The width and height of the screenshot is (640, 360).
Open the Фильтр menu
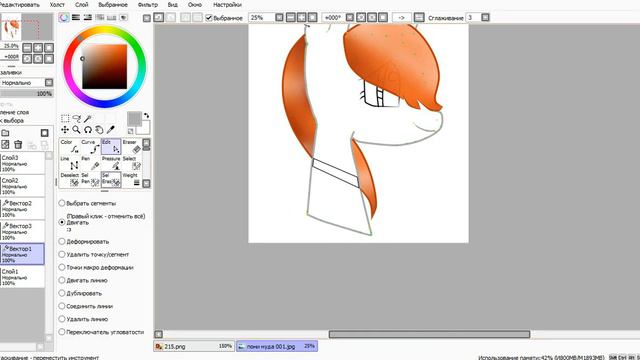click(147, 5)
